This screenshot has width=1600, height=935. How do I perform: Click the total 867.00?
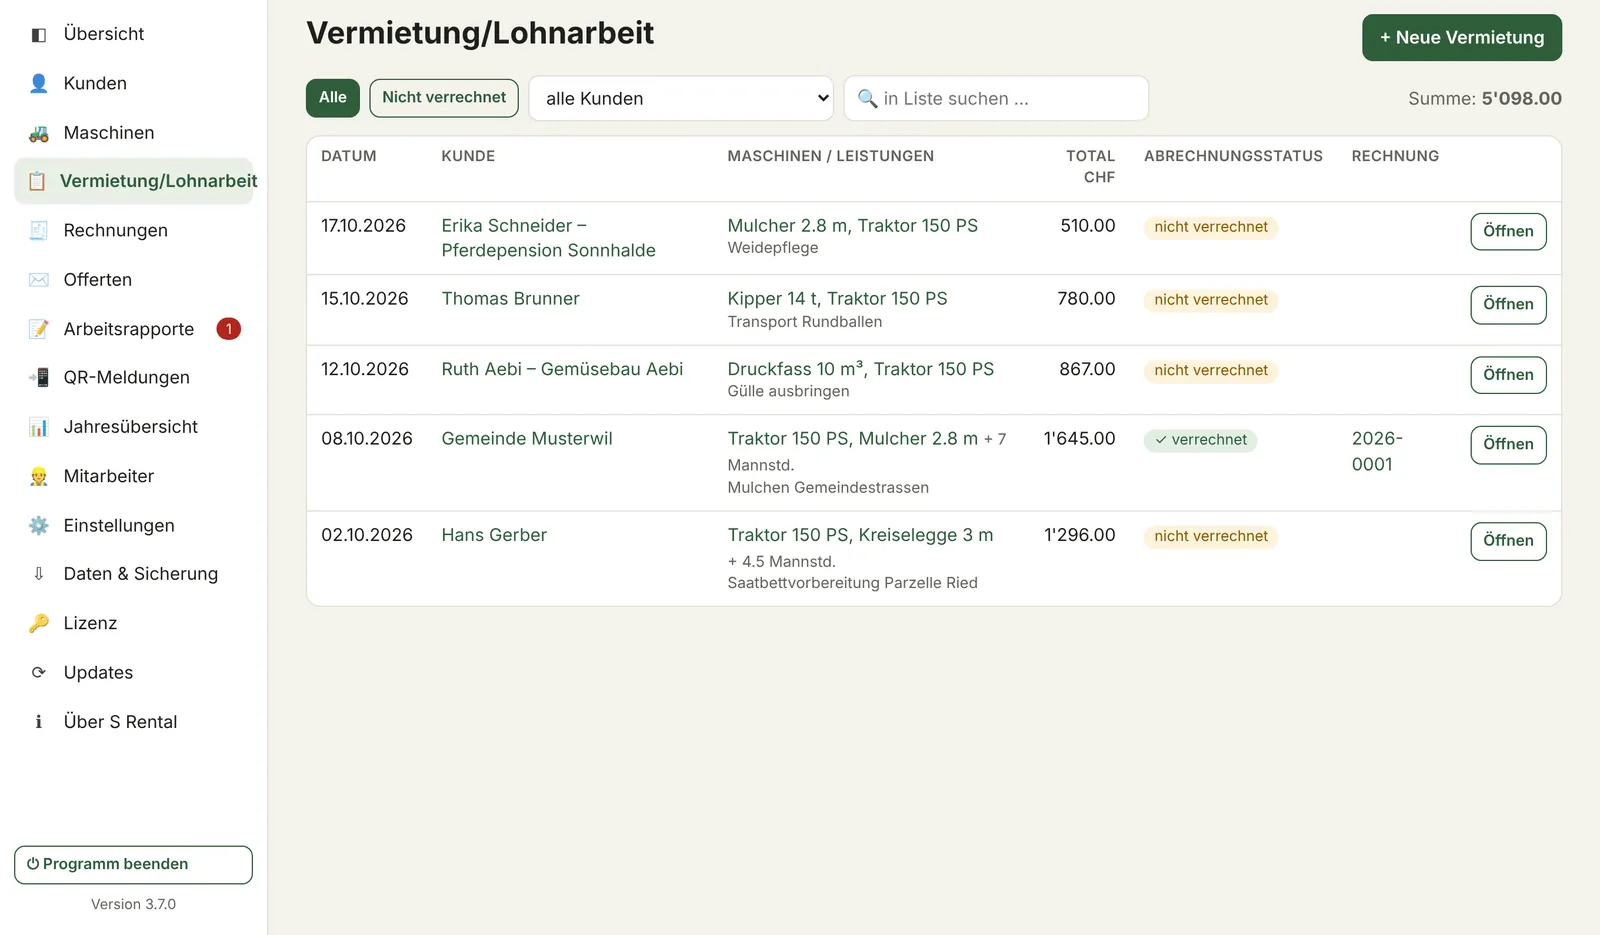pos(1087,370)
